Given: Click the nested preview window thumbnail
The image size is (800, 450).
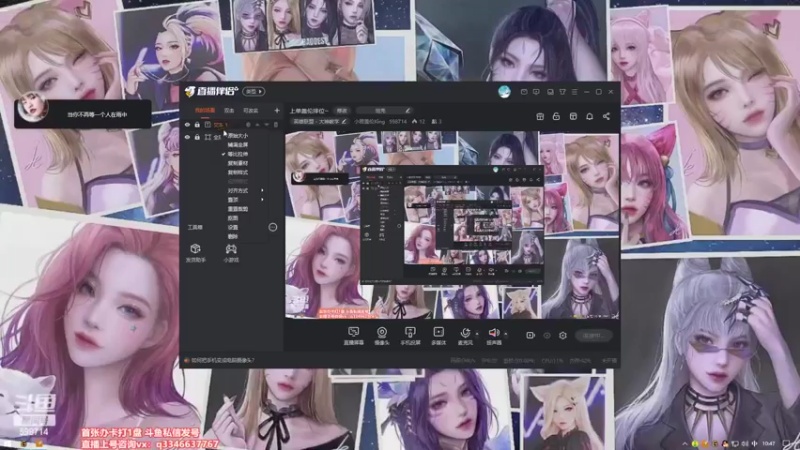Looking at the screenshot, I should (452, 224).
